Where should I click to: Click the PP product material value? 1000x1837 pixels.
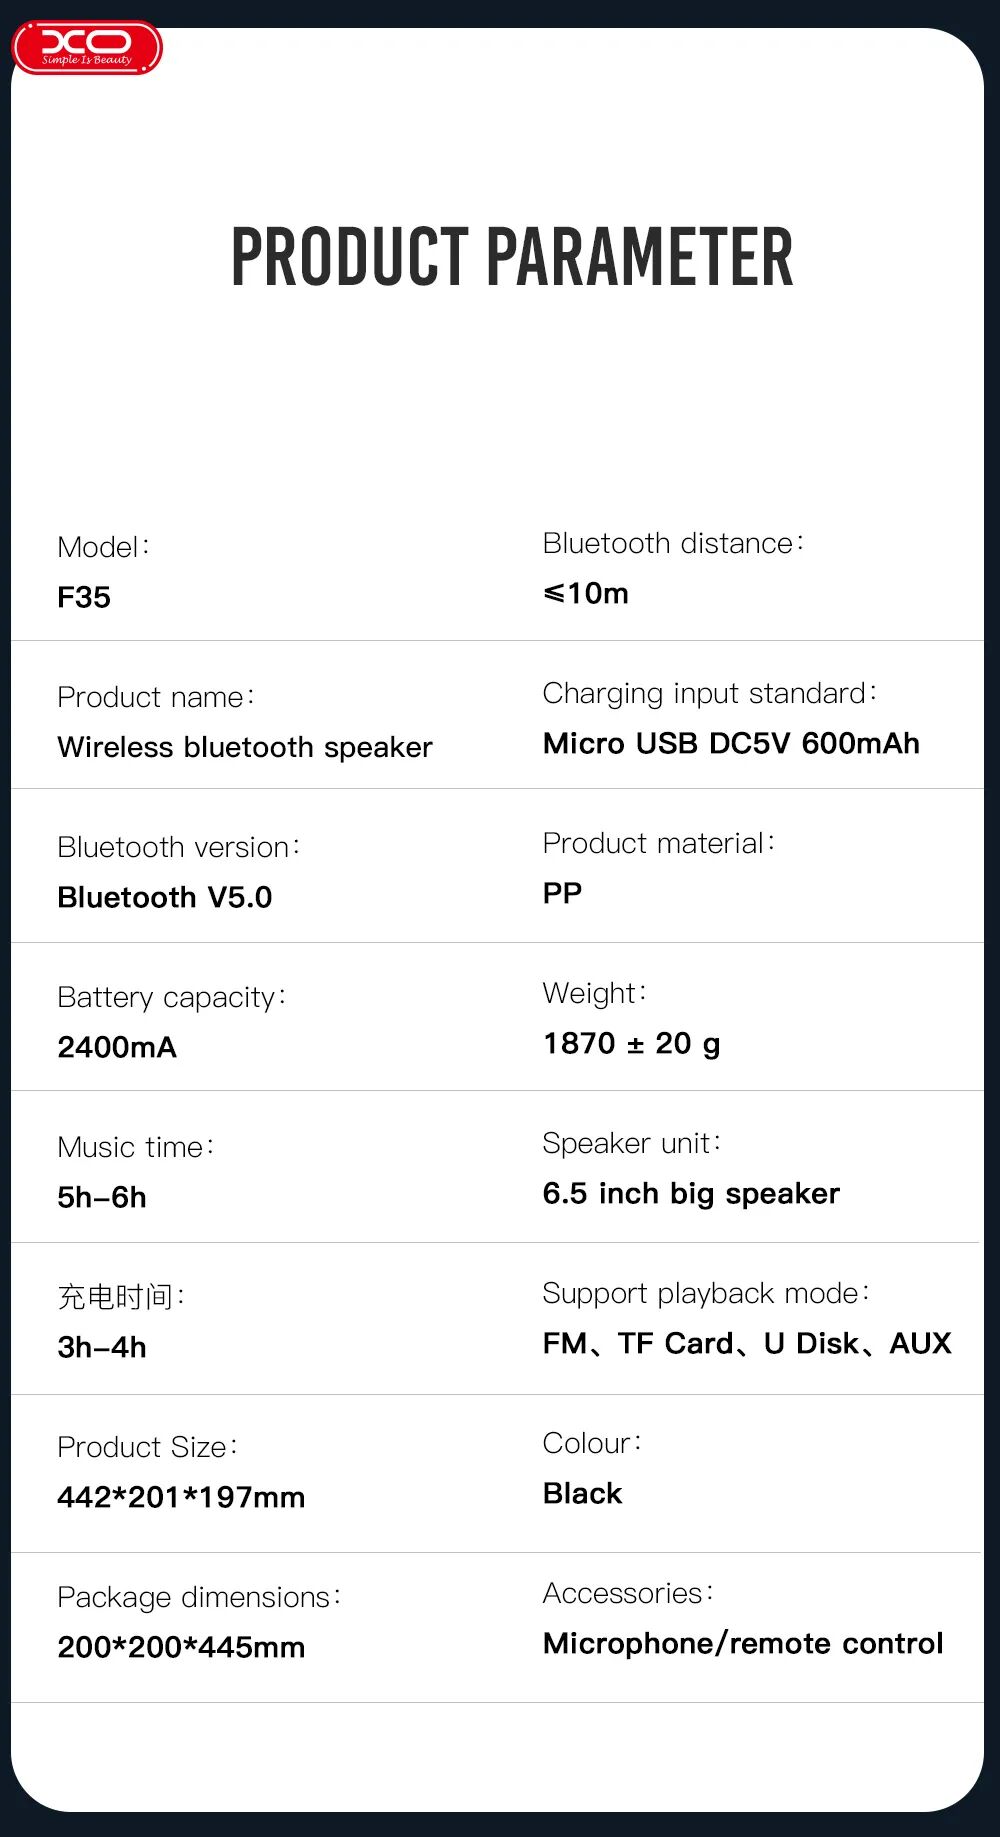(x=562, y=893)
